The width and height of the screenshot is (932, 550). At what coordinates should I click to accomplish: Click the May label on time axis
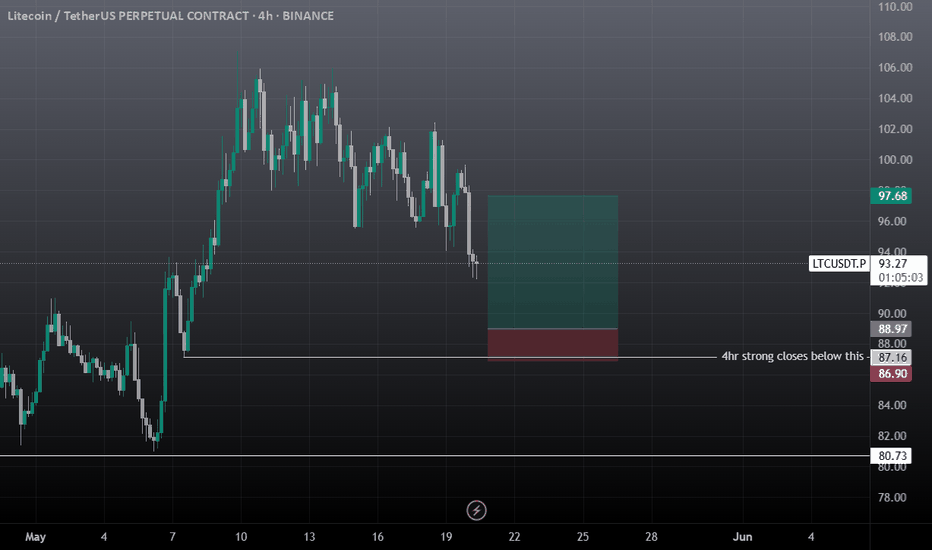coord(35,537)
